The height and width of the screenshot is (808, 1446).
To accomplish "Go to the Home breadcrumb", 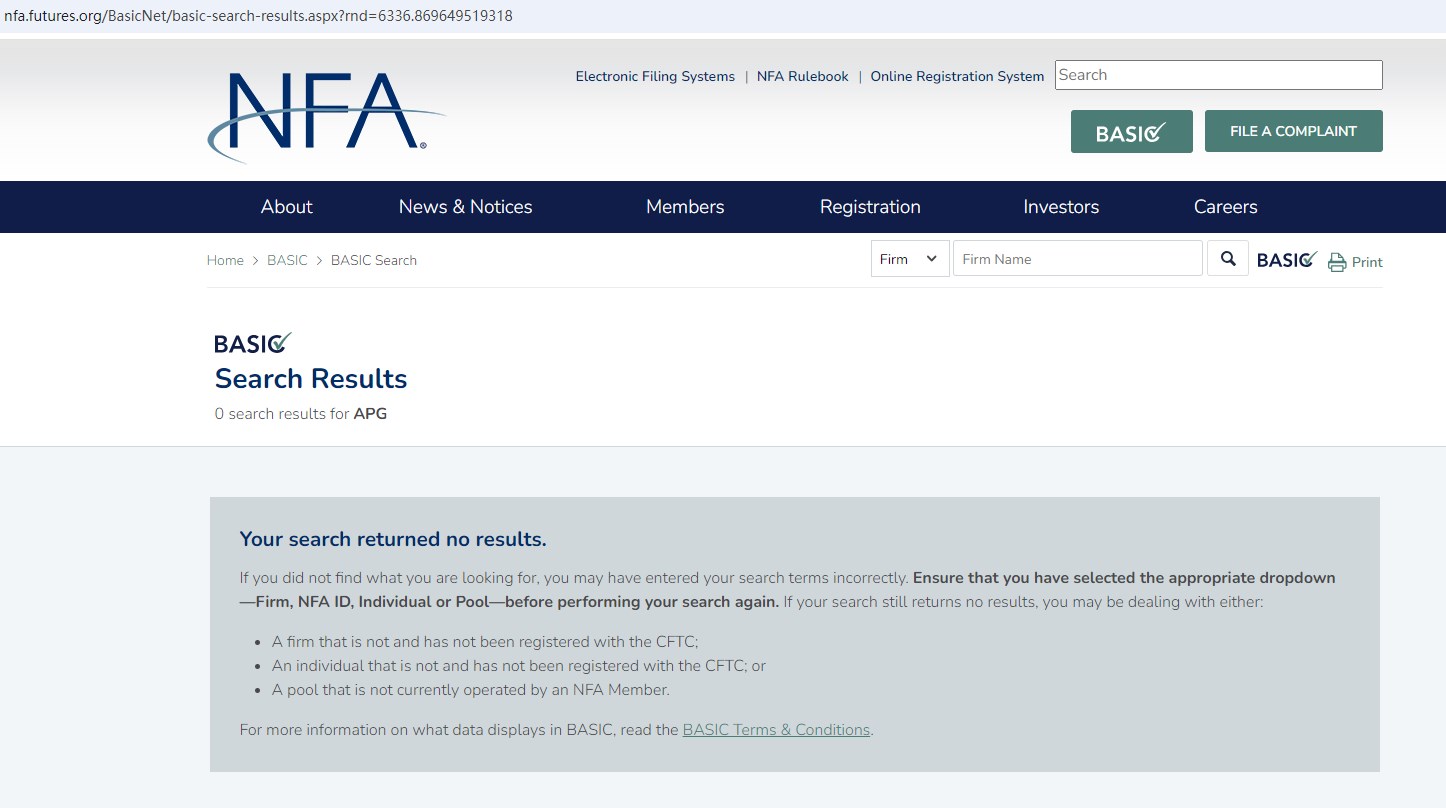I will [225, 260].
